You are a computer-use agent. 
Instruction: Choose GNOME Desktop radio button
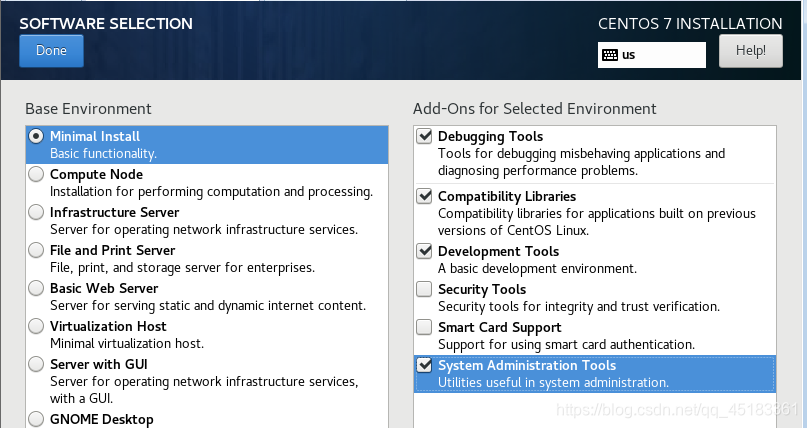37,419
